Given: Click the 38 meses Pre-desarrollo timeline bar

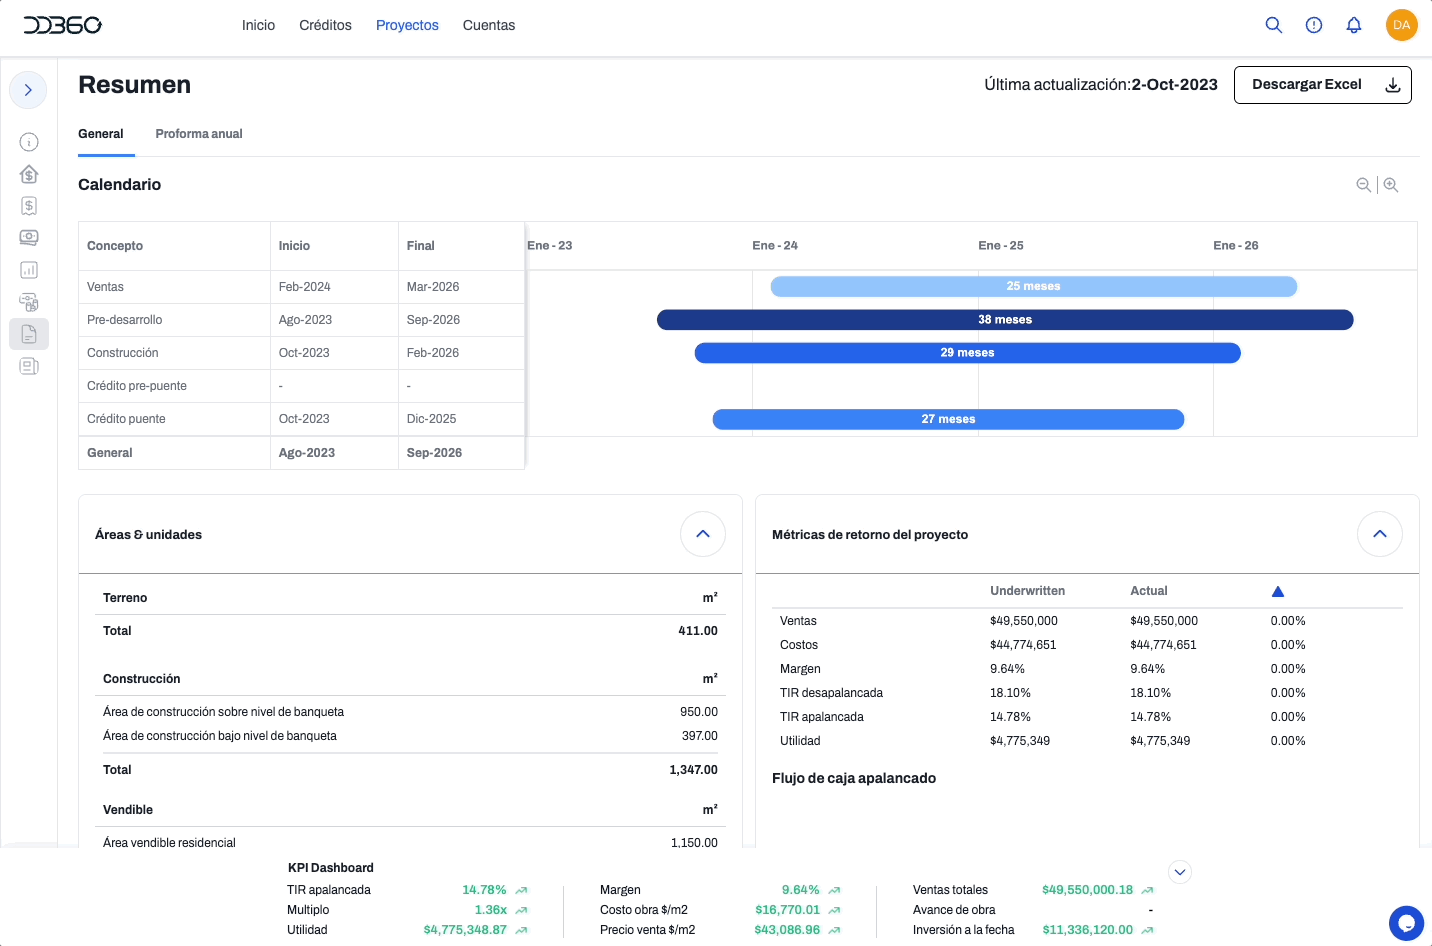Looking at the screenshot, I should pyautogui.click(x=1004, y=320).
